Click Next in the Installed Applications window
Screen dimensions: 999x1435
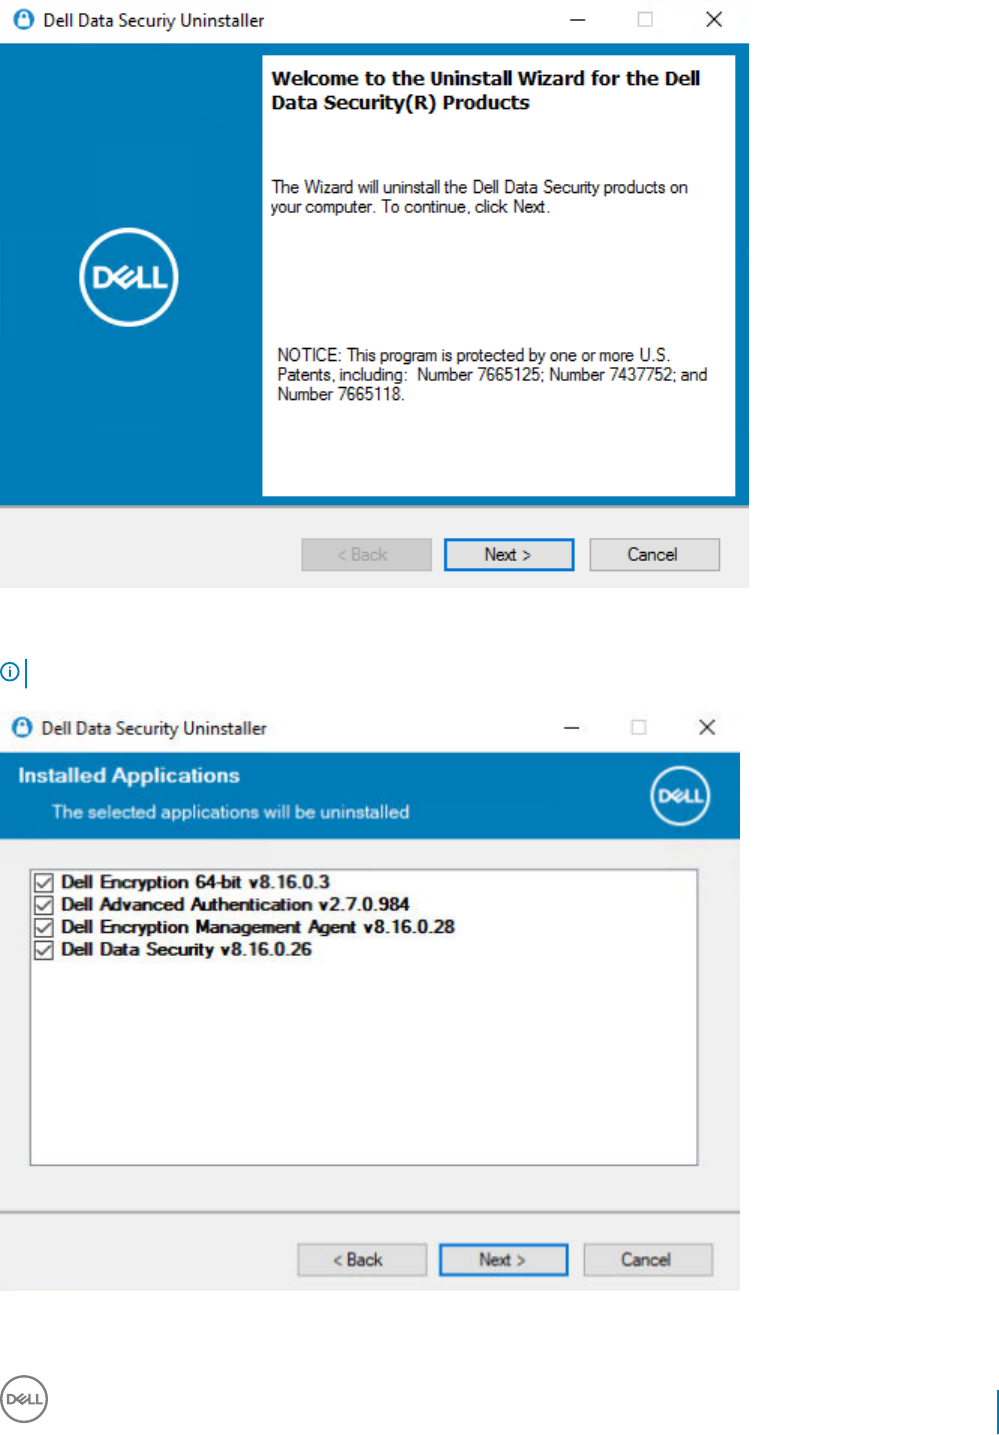[503, 1260]
